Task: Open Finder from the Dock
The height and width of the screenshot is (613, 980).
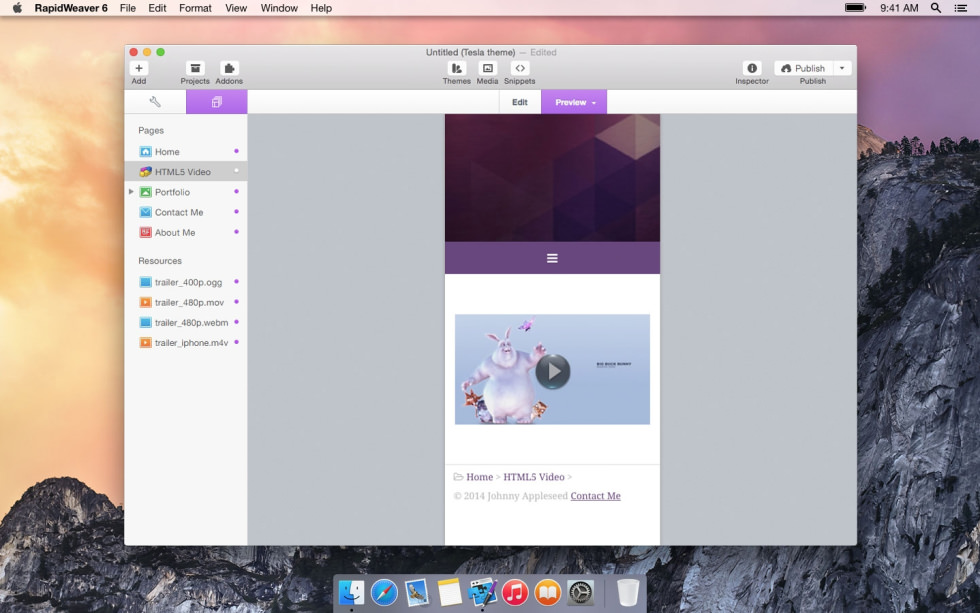Action: tap(351, 592)
